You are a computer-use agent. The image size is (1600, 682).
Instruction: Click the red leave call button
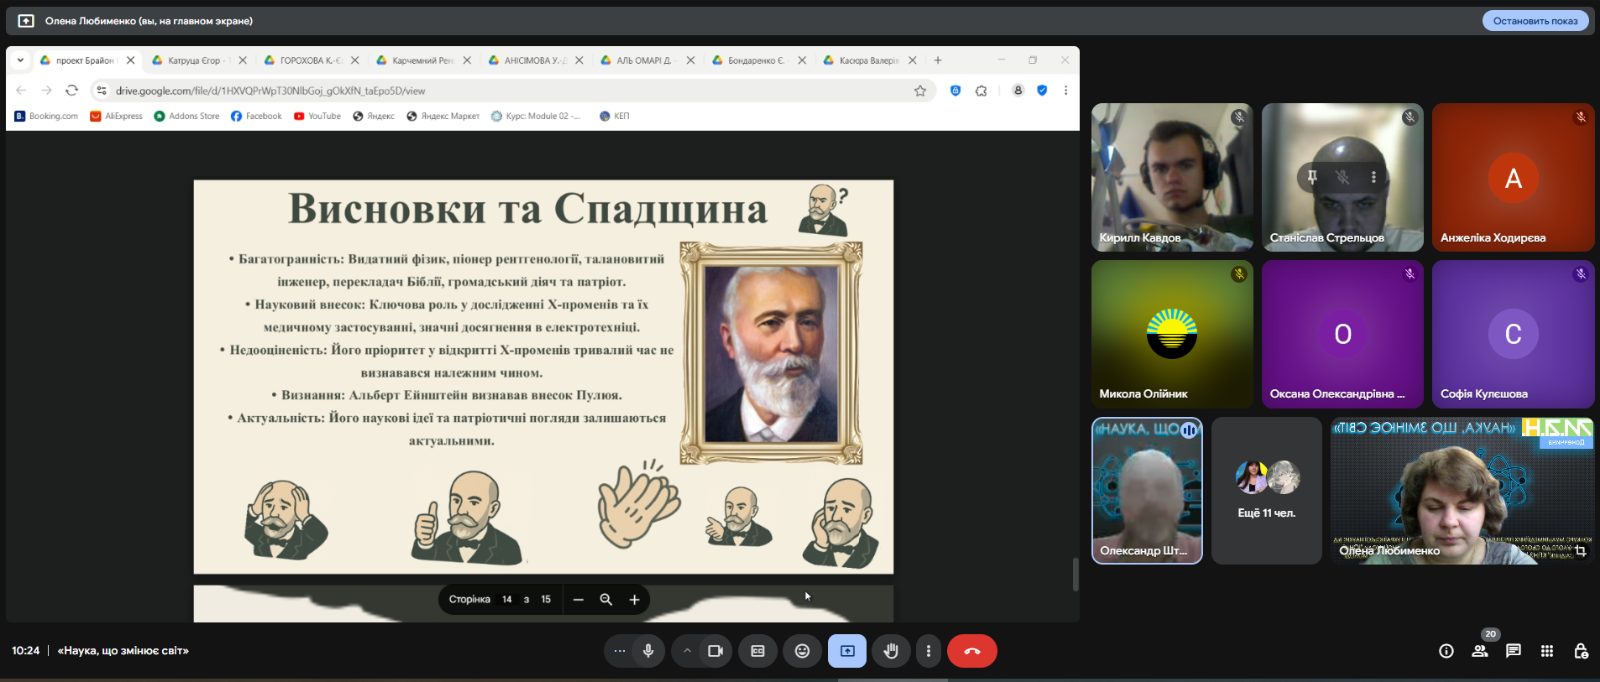click(971, 651)
